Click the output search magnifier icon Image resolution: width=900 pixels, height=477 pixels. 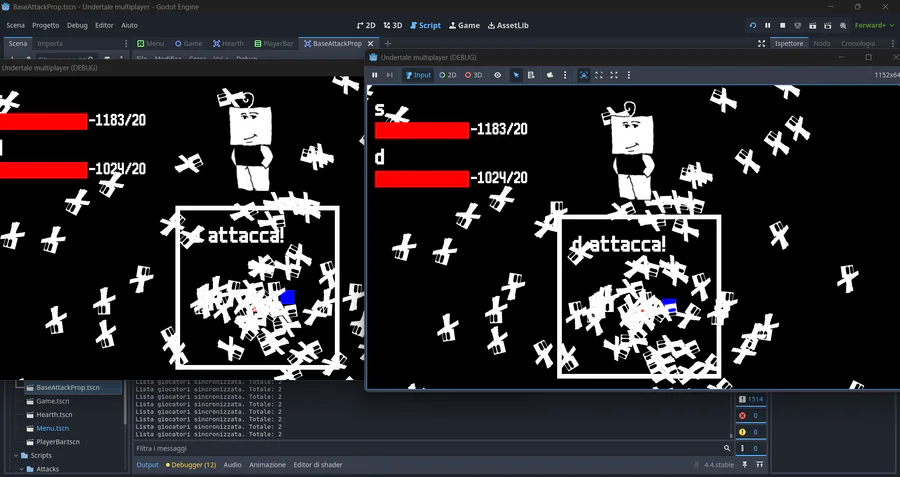[x=727, y=448]
